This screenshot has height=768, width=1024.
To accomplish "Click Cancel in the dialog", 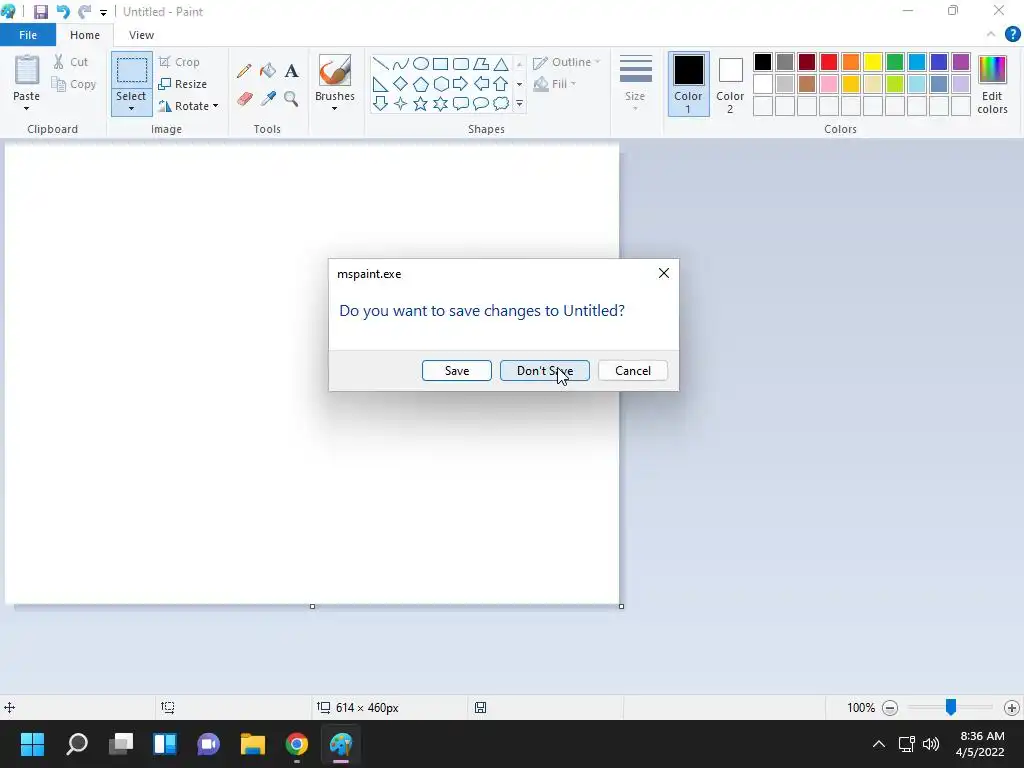I will tap(633, 371).
